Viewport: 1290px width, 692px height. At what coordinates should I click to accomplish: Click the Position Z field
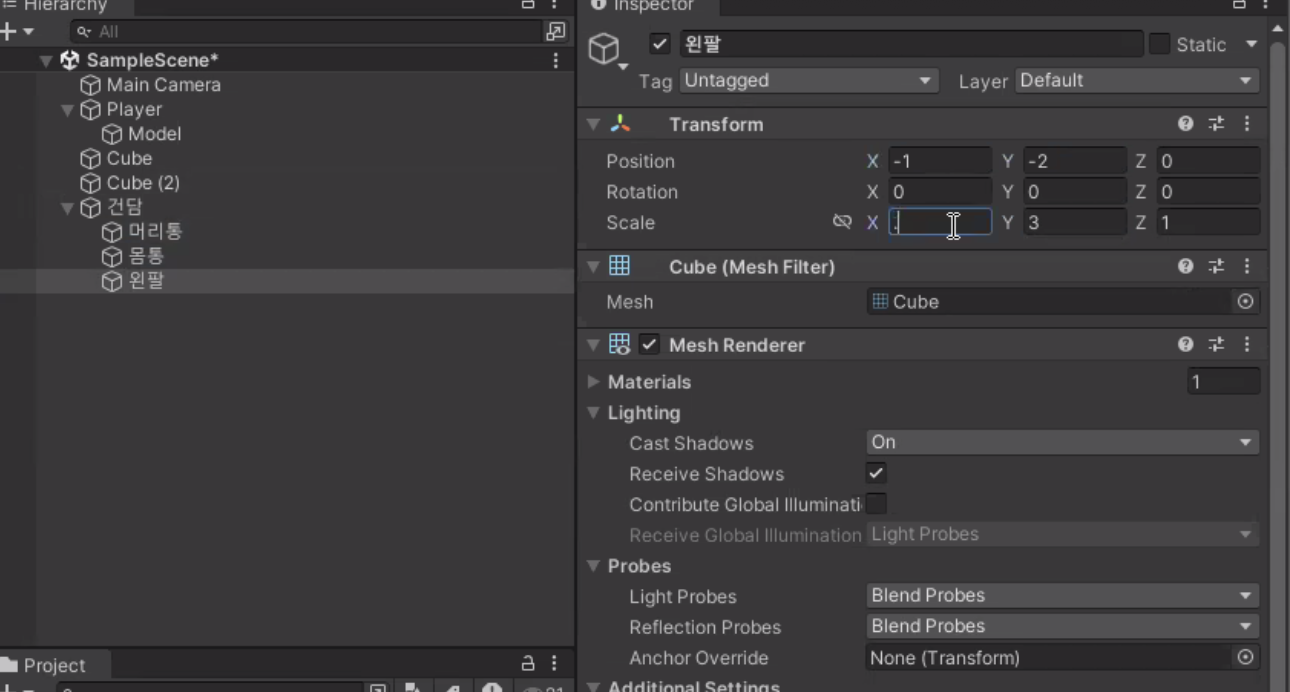[x=1208, y=161]
